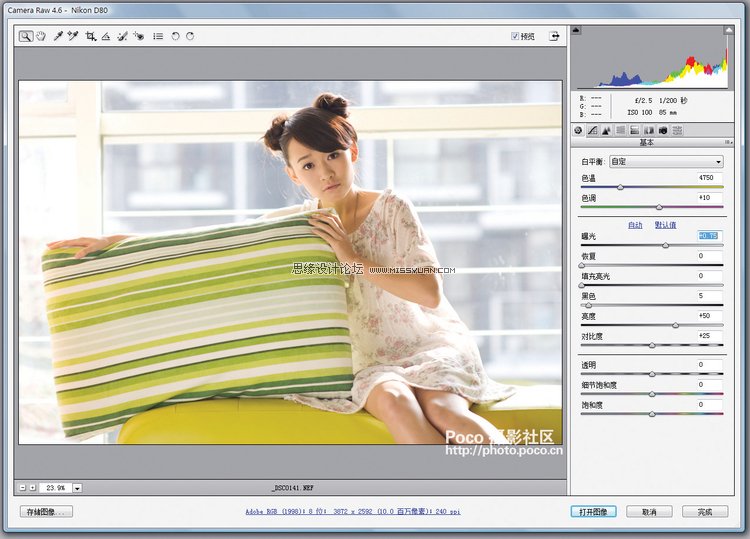Screen dimensions: 750x539
Task: Open the zoom level dropdown arrow
Action: tap(77, 488)
